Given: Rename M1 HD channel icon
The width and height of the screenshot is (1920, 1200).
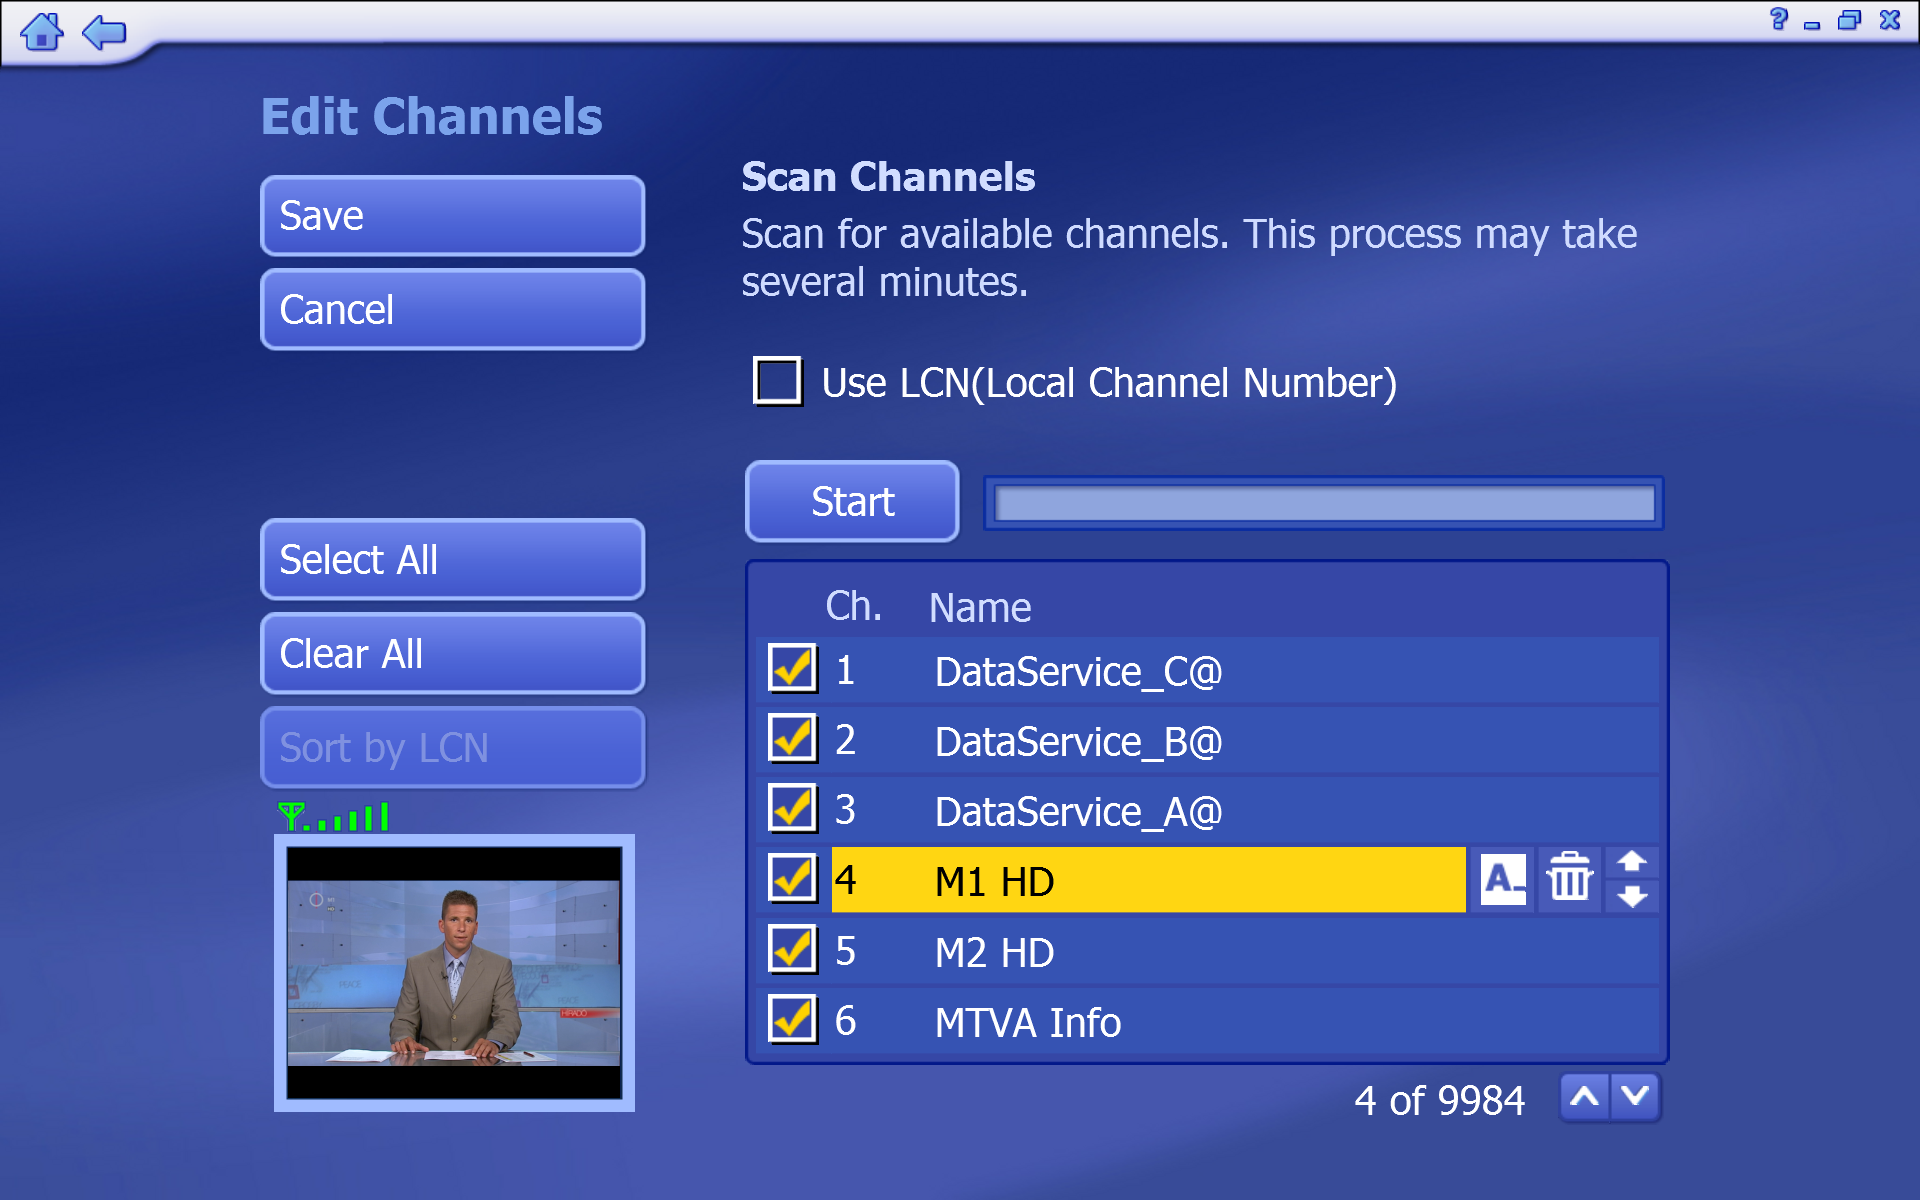Looking at the screenshot, I should click(x=1503, y=880).
